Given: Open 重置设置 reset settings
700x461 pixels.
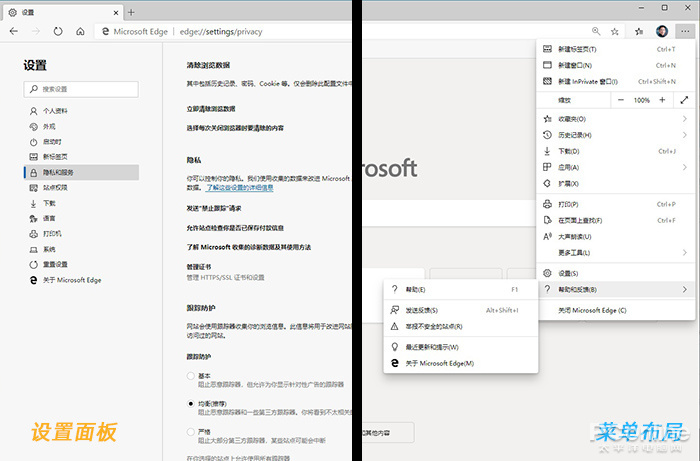Looking at the screenshot, I should (81, 265).
